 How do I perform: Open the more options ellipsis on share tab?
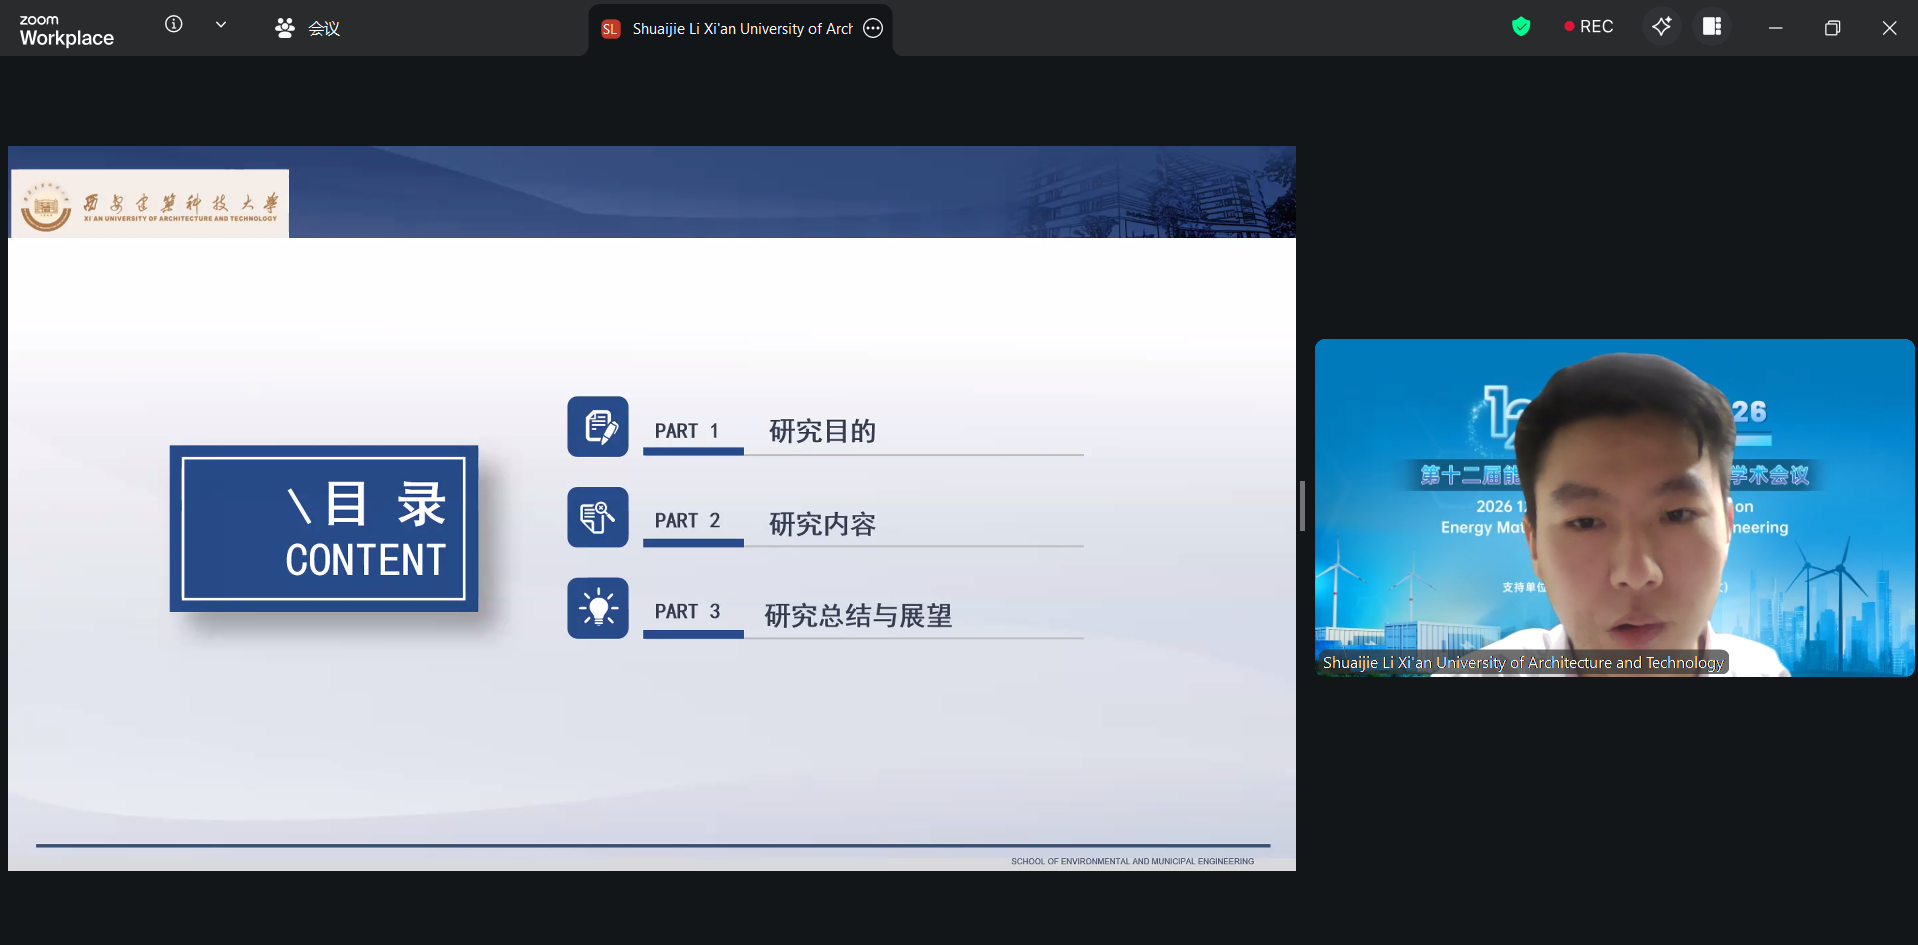(x=873, y=28)
